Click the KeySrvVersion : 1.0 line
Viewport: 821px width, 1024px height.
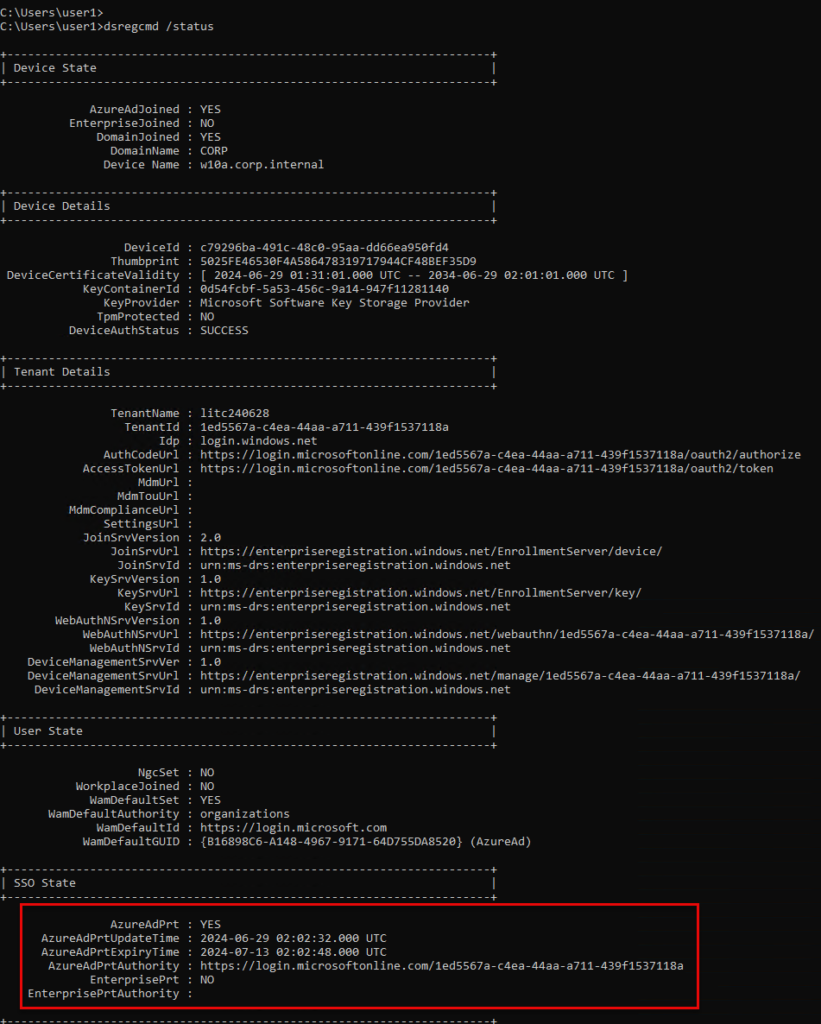155,579
